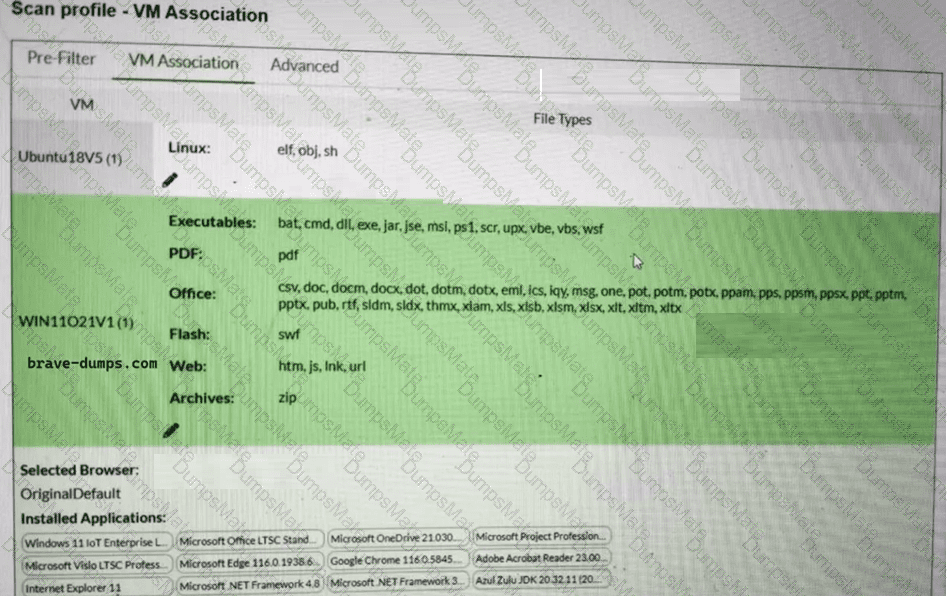The image size is (947, 596).
Task: Open the Advanced tab
Action: [303, 65]
